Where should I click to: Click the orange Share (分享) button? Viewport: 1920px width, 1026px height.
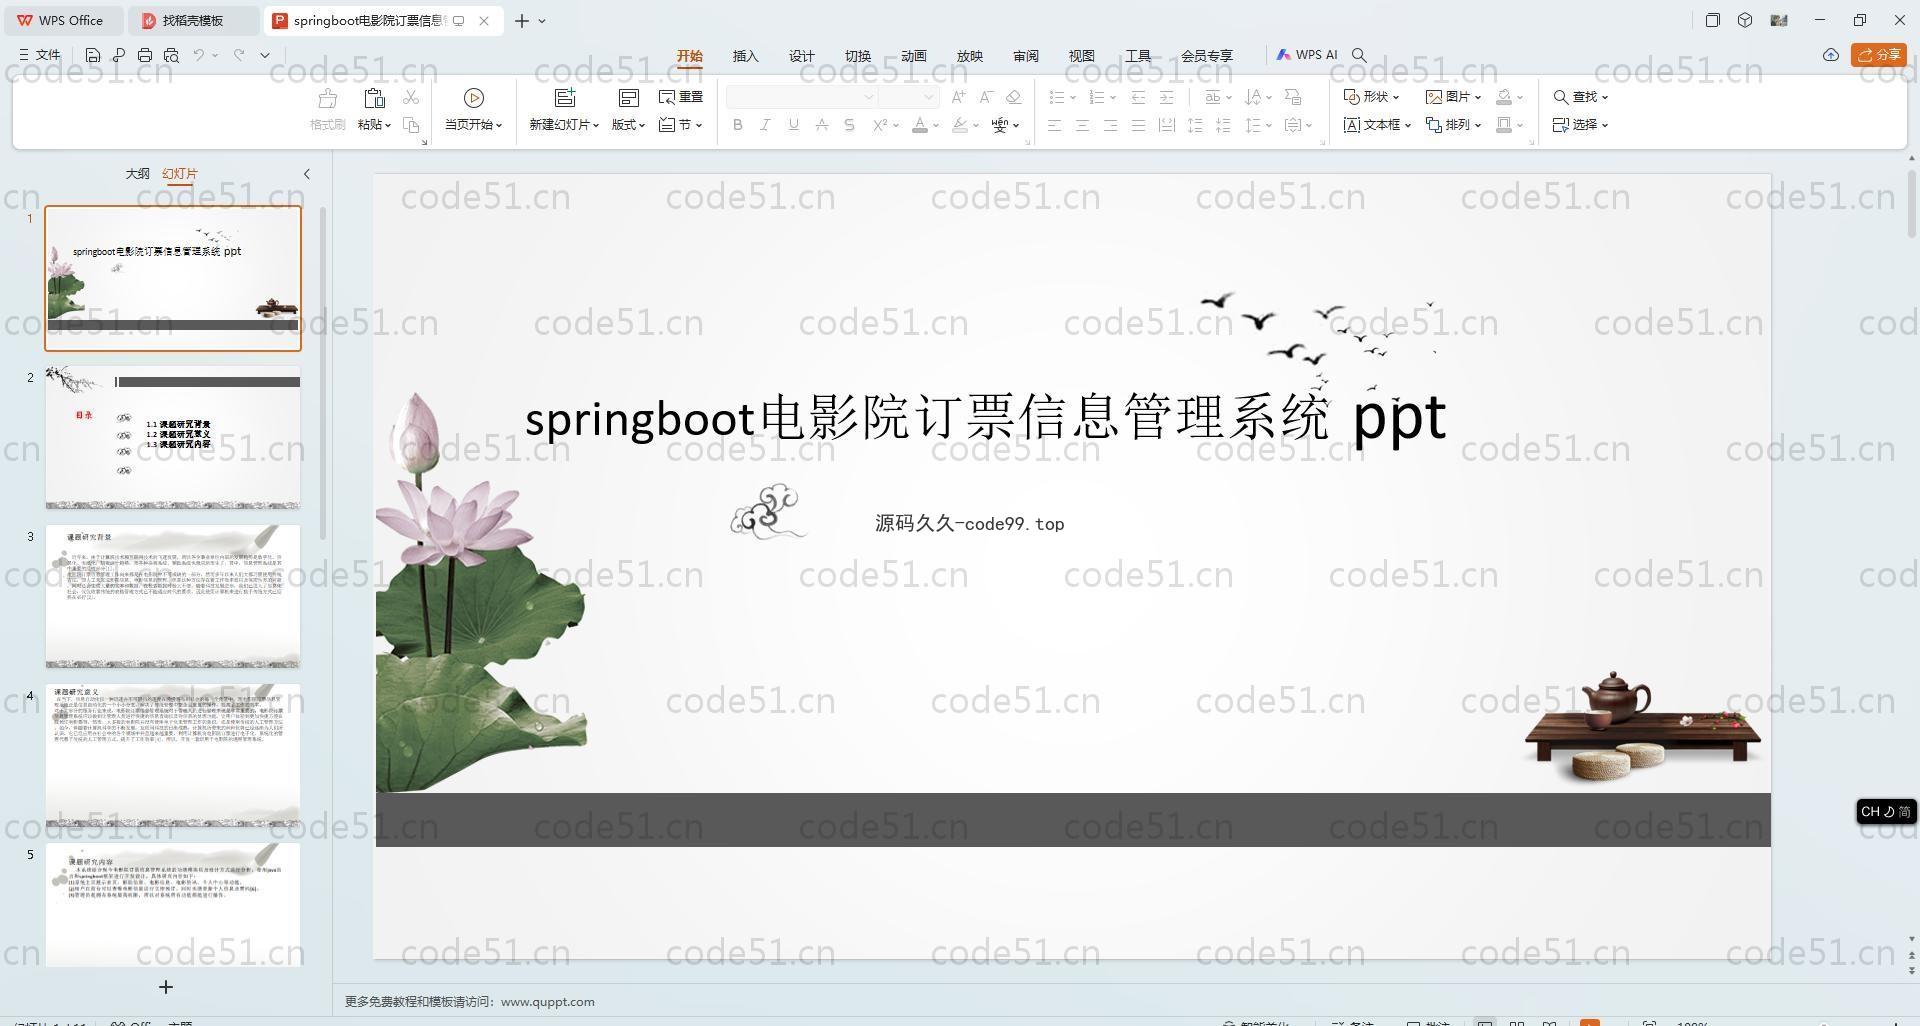(x=1879, y=55)
